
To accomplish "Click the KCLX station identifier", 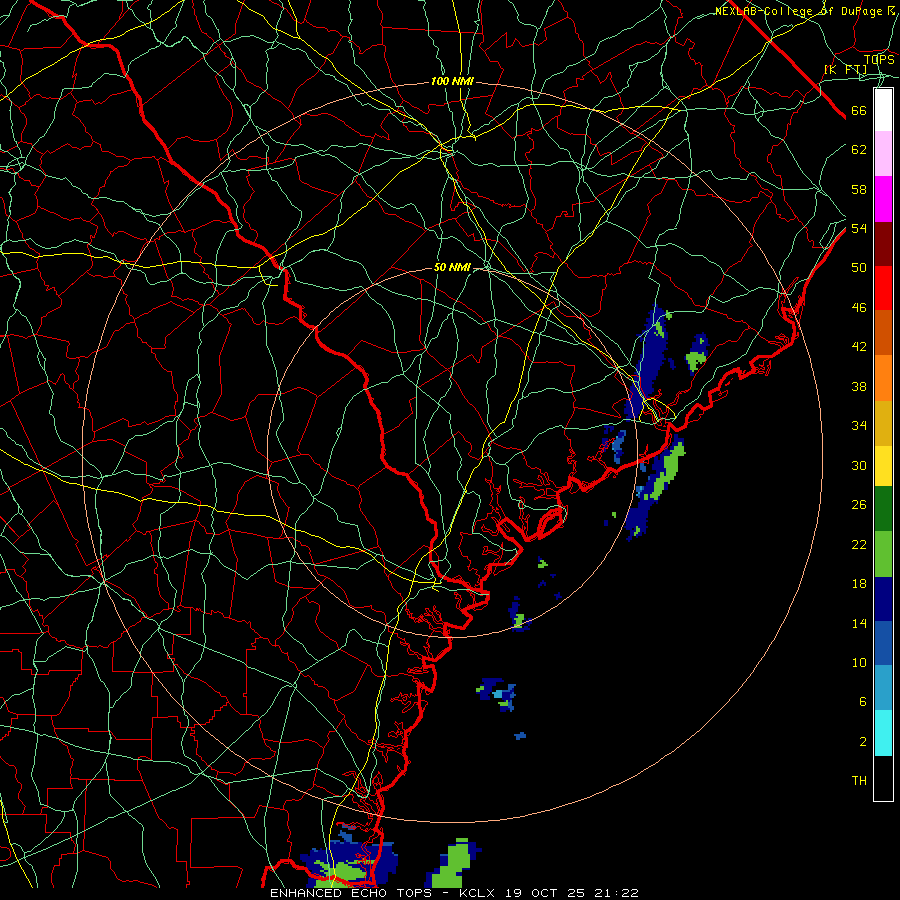I will (479, 893).
